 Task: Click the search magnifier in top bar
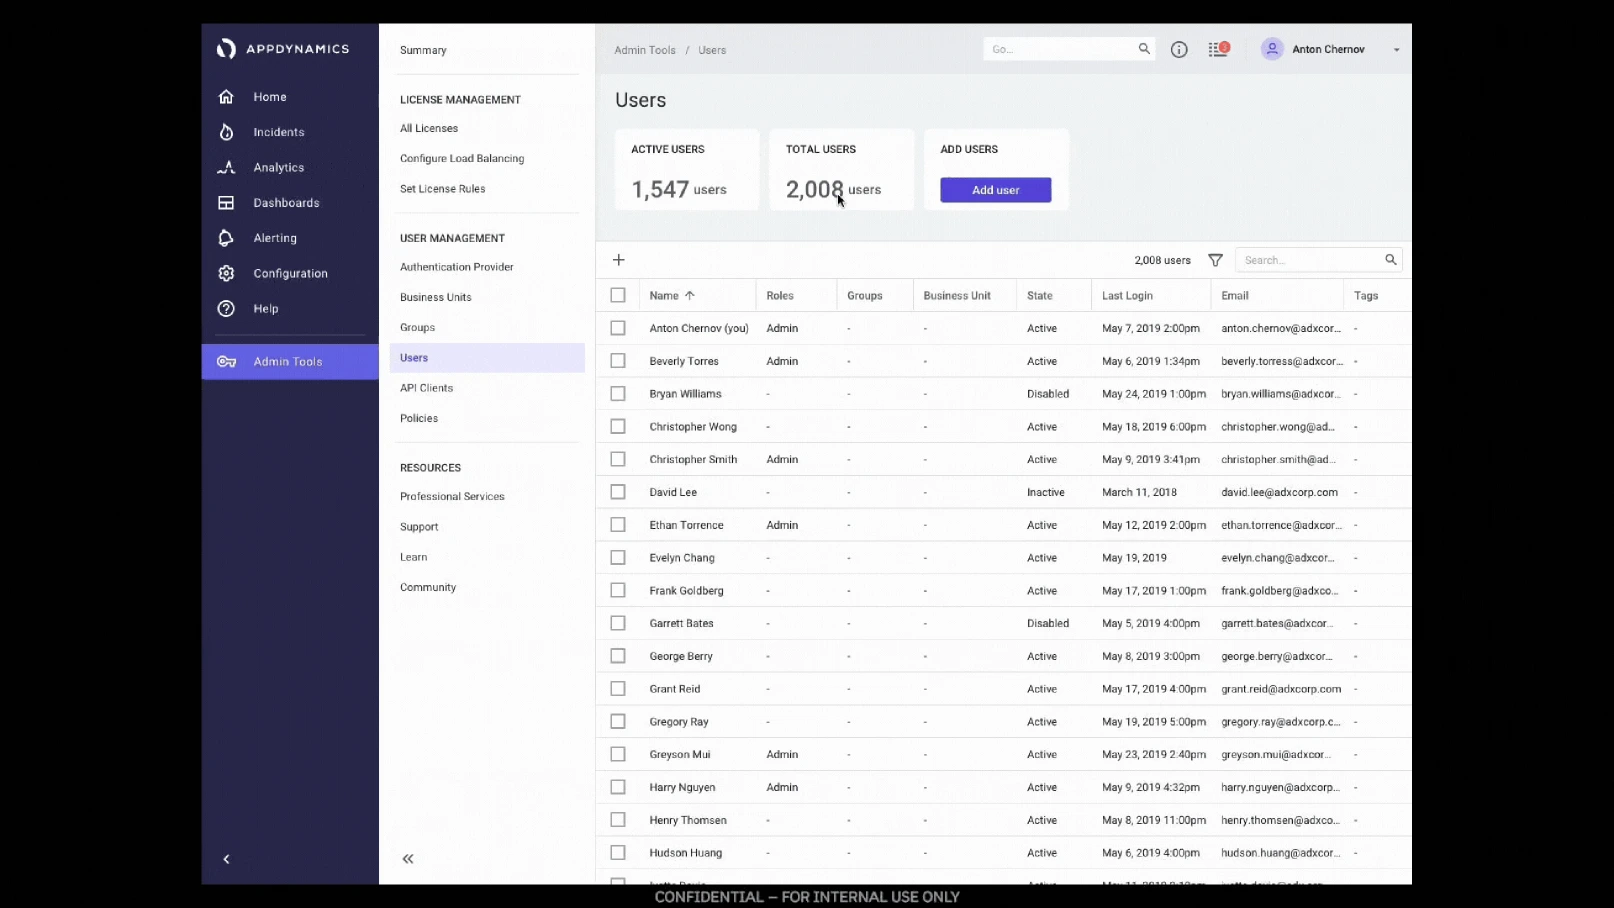(x=1144, y=49)
